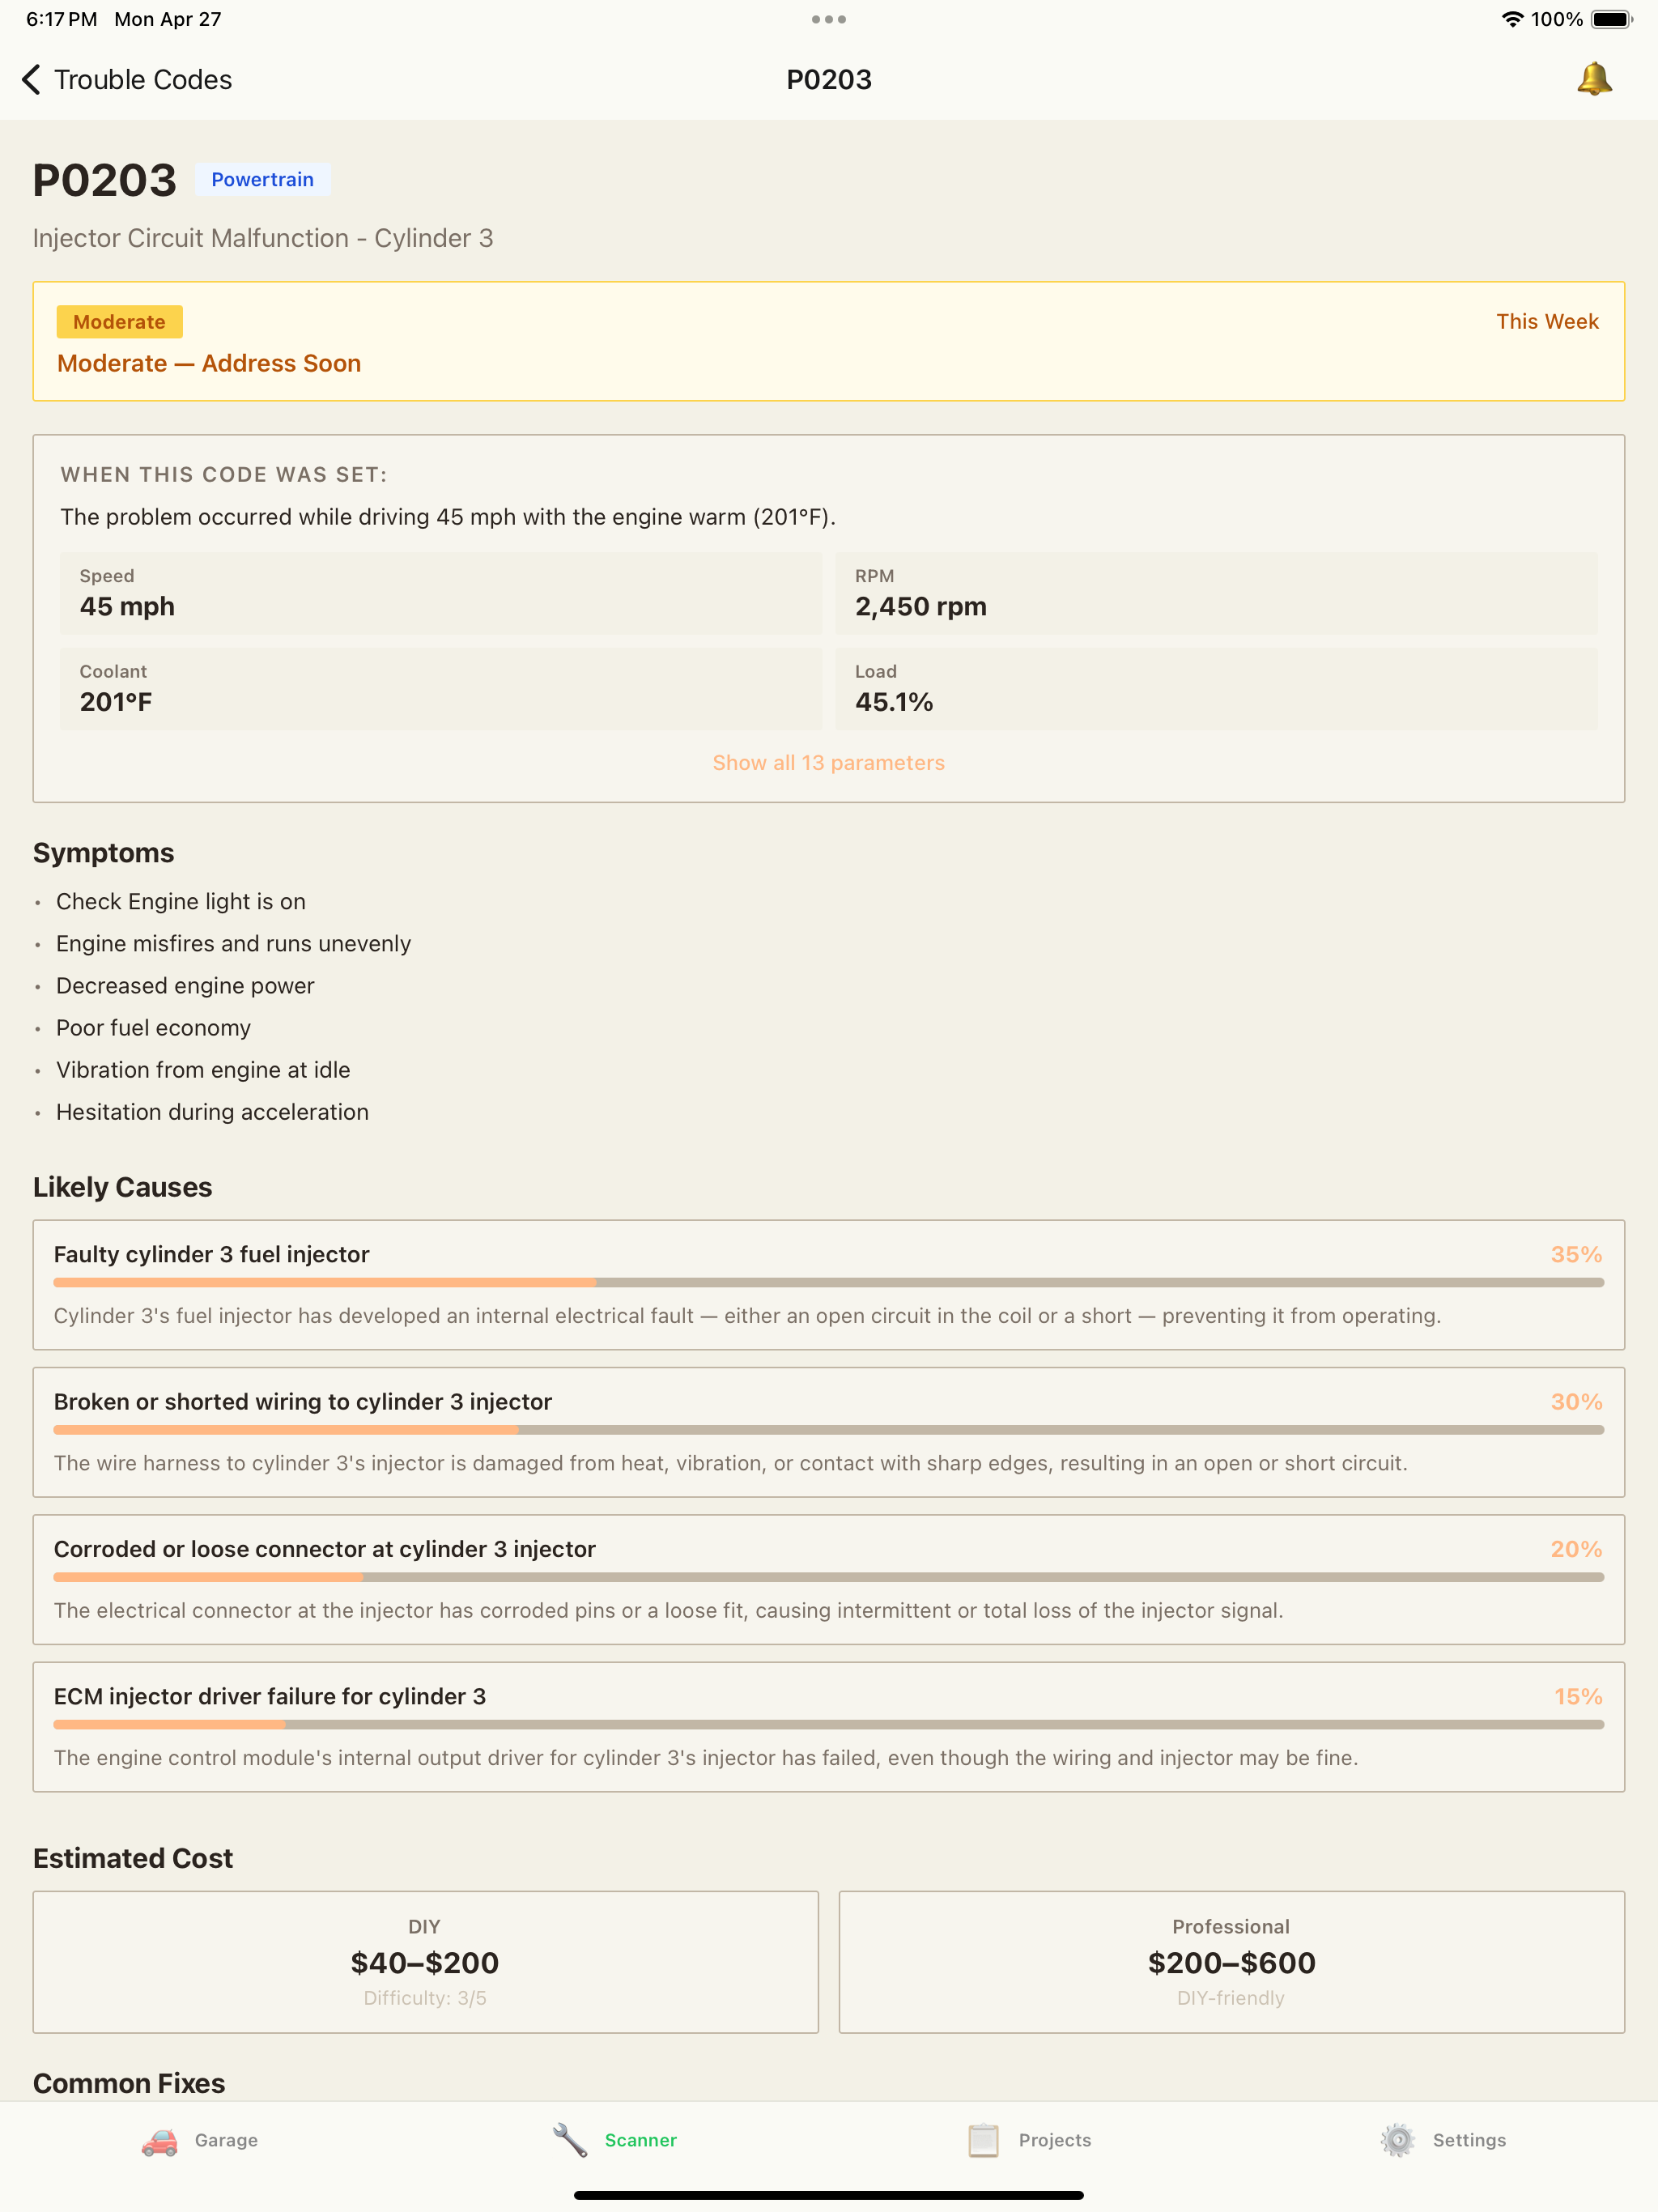Tap the back chevron icon
Viewport: 1658px width, 2212px height.
[x=31, y=80]
